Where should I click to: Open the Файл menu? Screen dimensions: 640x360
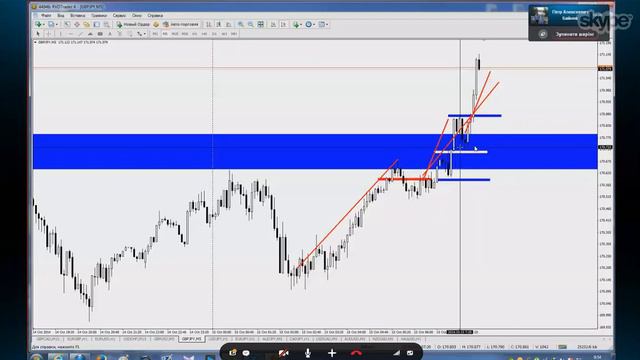[46, 16]
